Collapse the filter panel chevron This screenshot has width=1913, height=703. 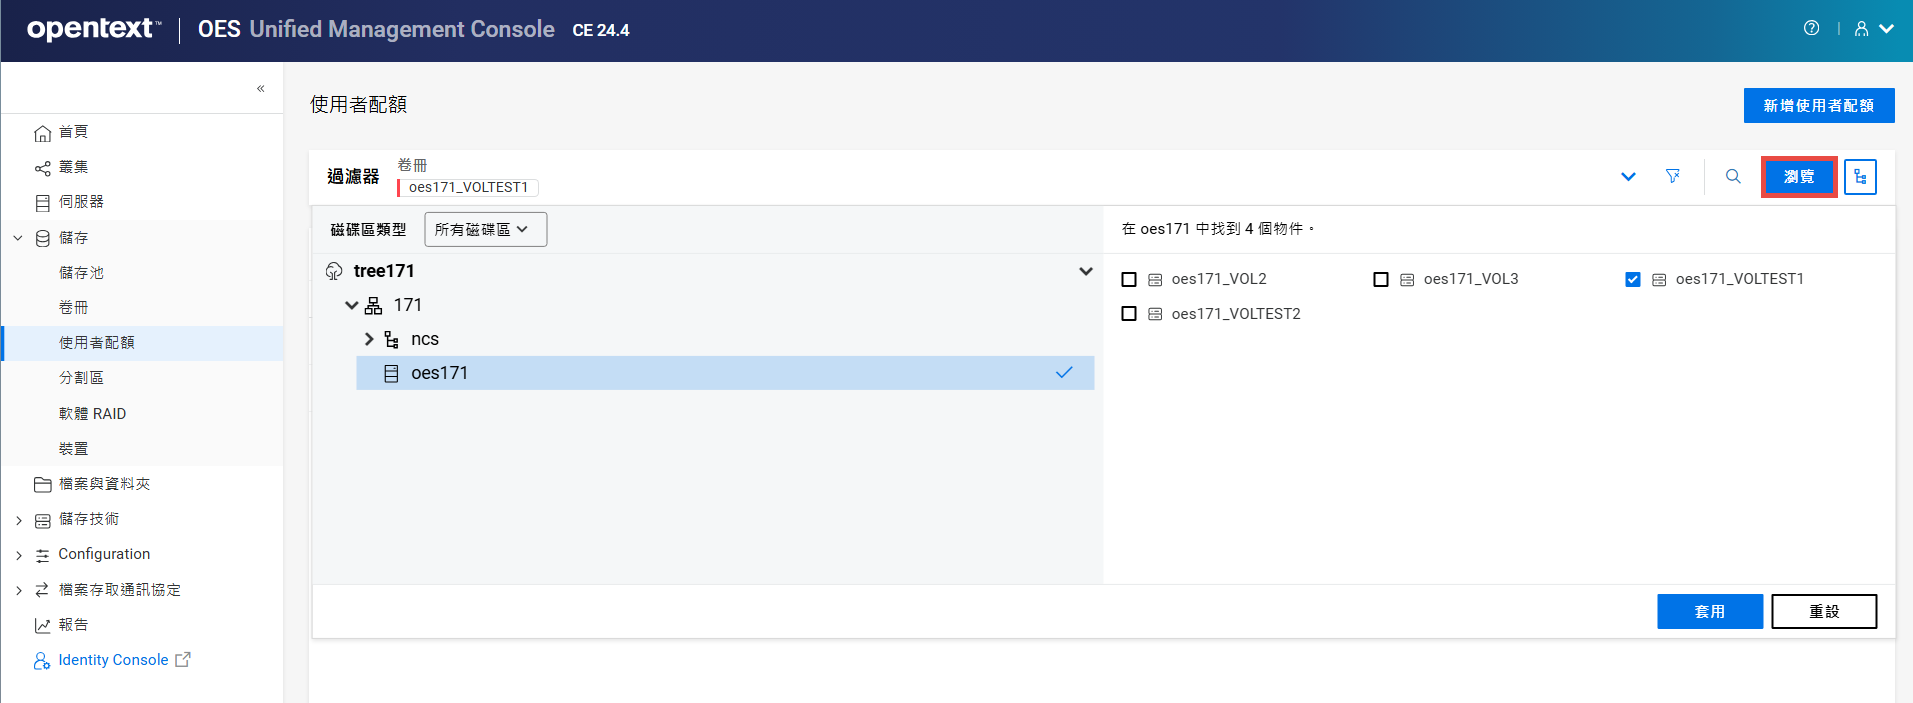1628,177
